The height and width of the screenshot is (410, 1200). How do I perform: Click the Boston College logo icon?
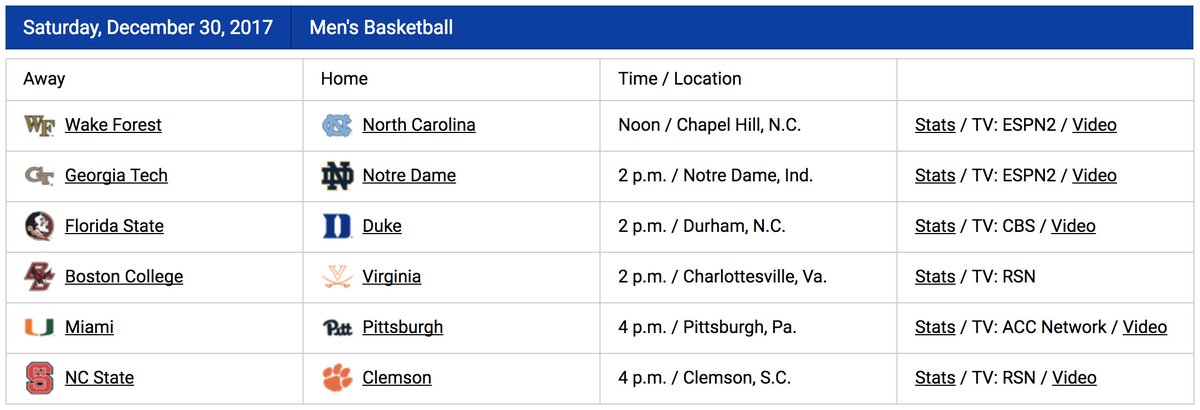(39, 277)
